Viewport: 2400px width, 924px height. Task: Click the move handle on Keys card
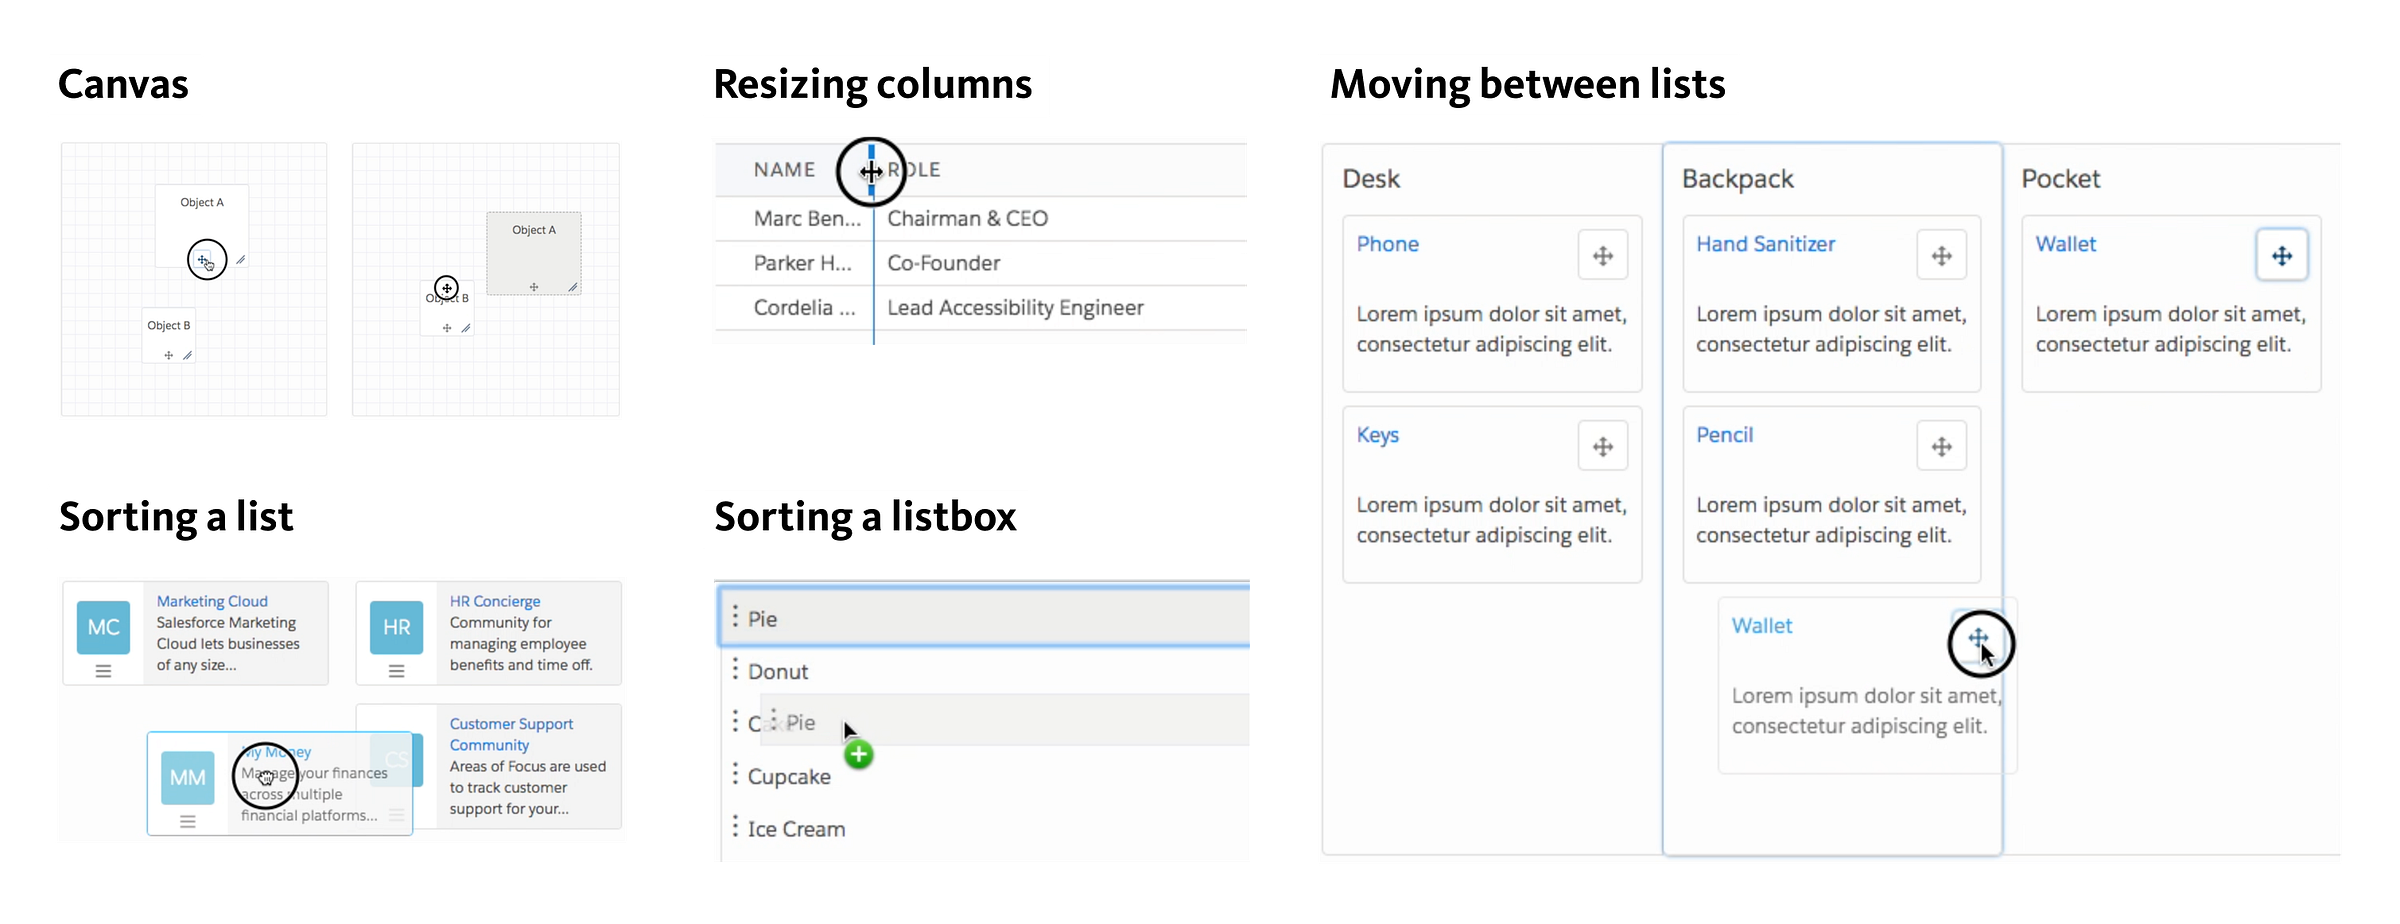click(x=1602, y=446)
